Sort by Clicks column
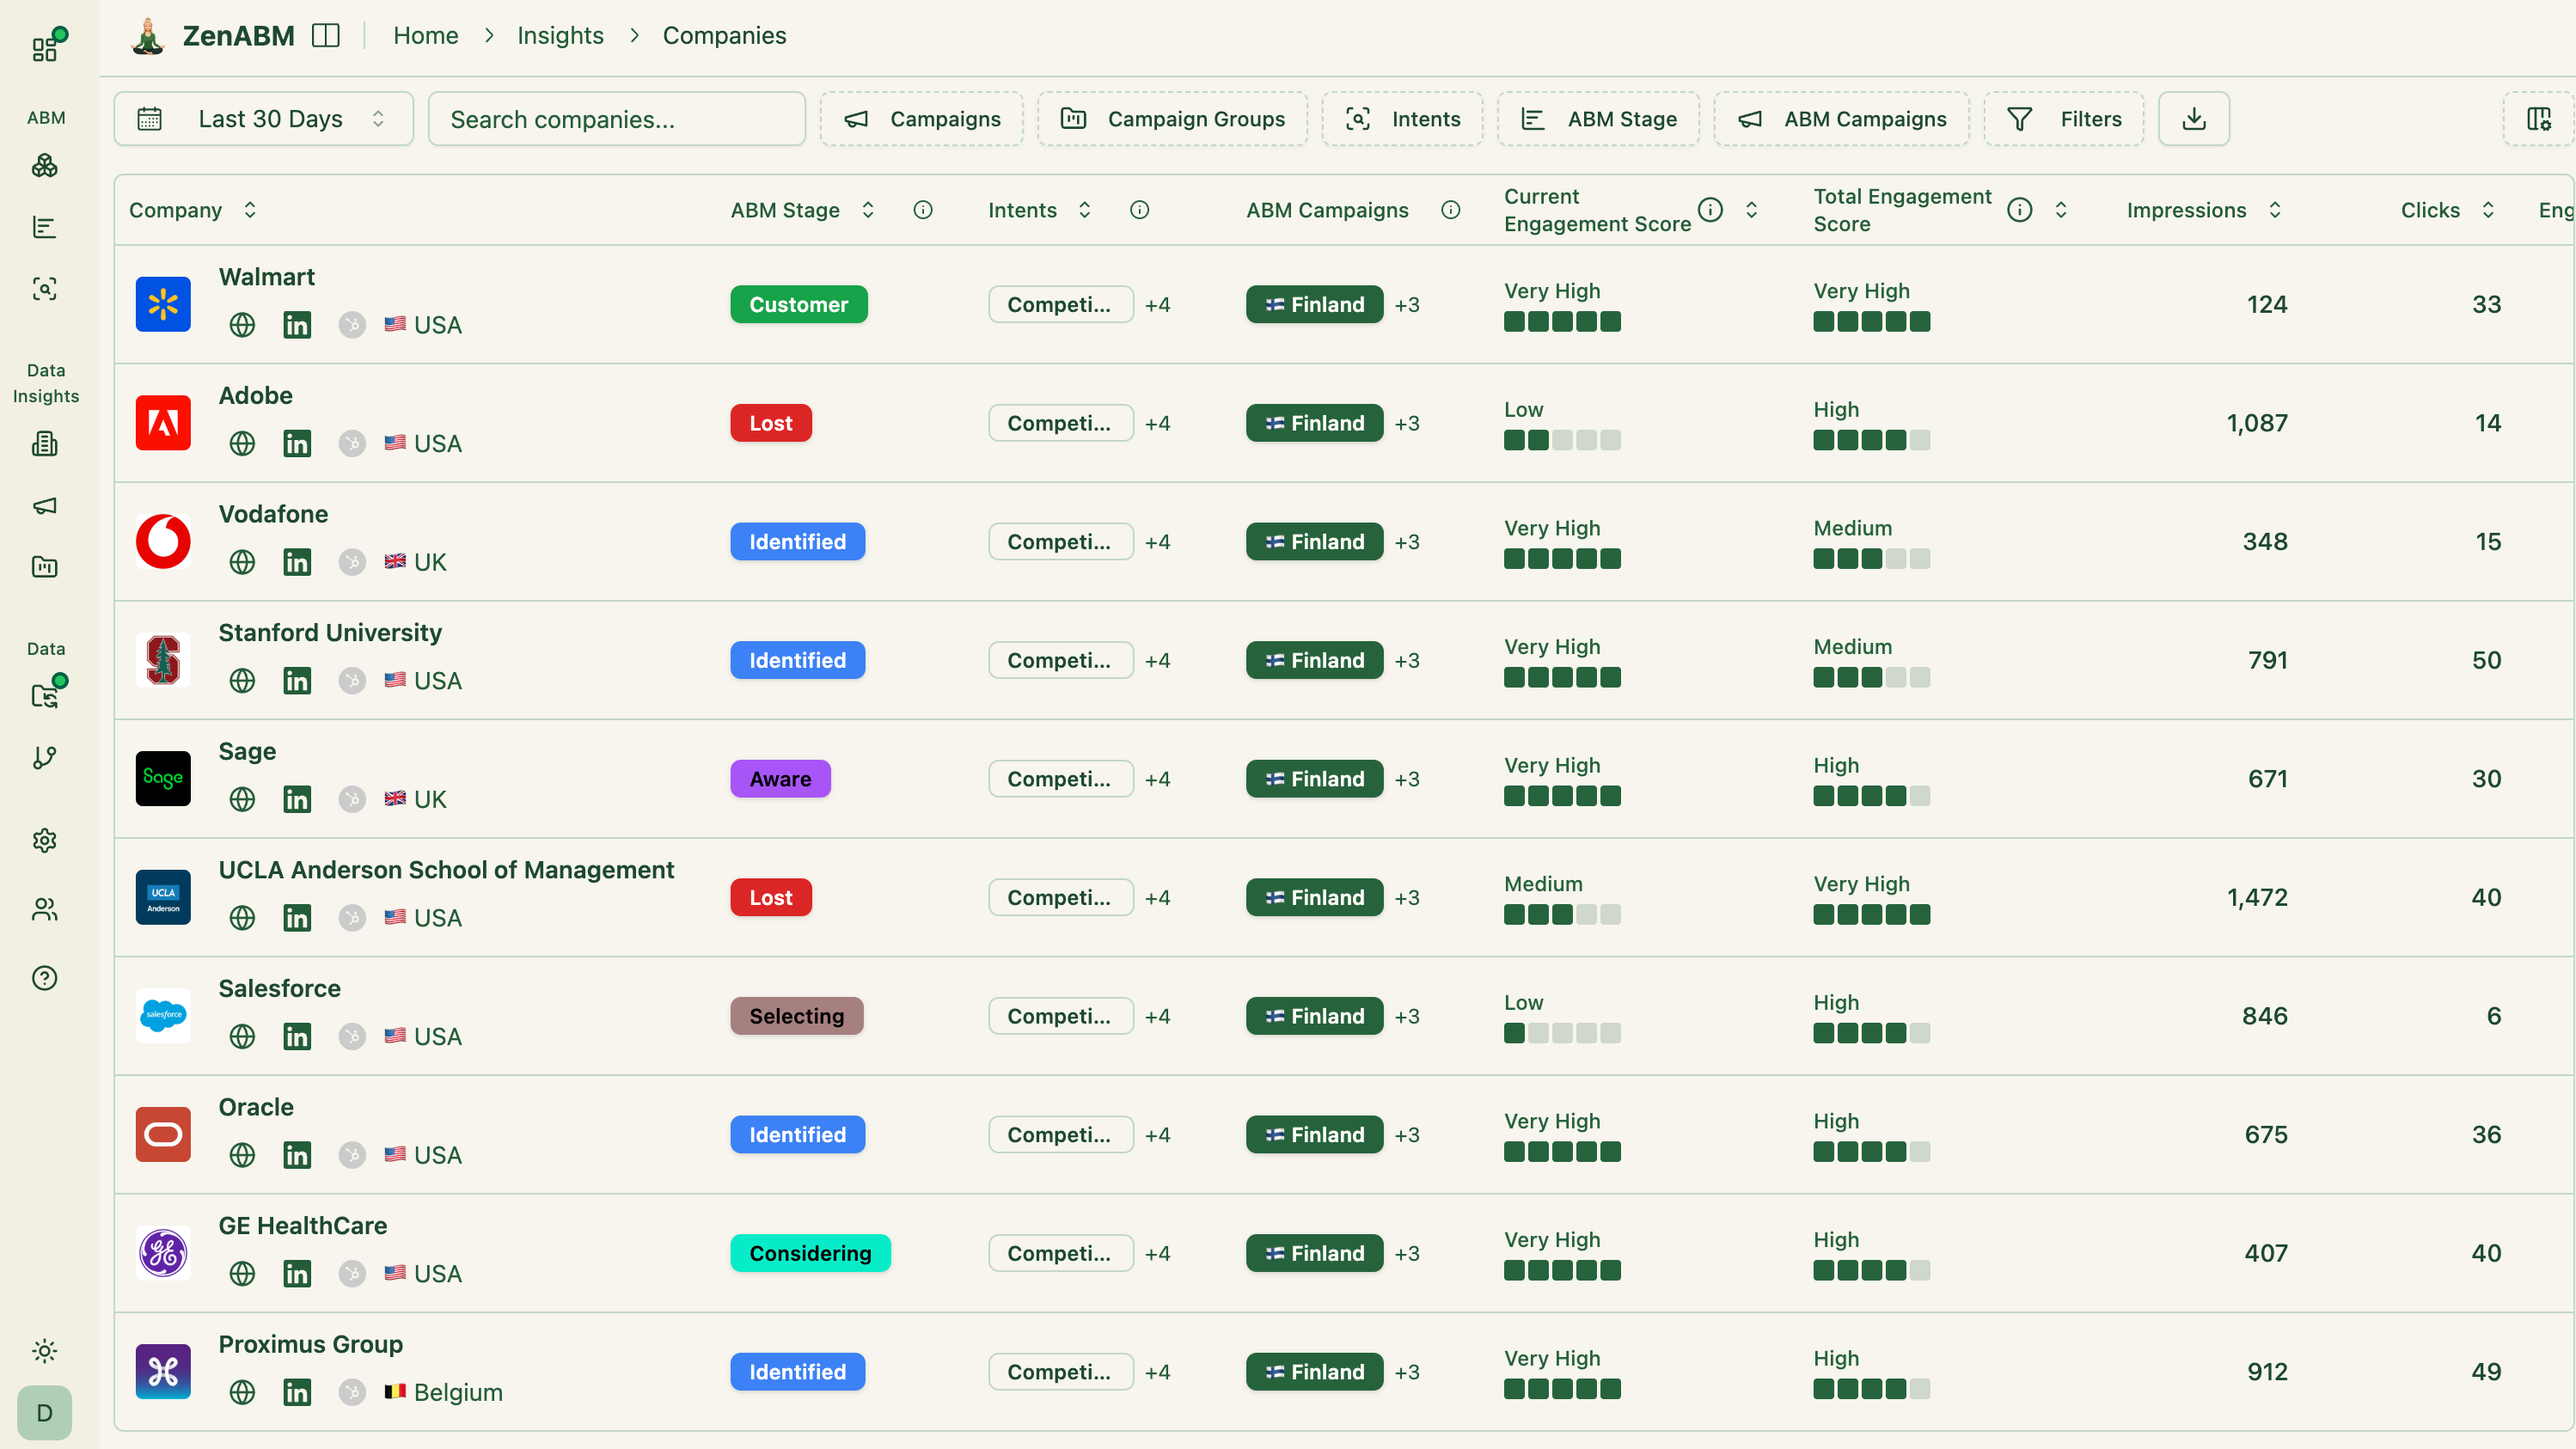Image resolution: width=2576 pixels, height=1449 pixels. point(2449,210)
